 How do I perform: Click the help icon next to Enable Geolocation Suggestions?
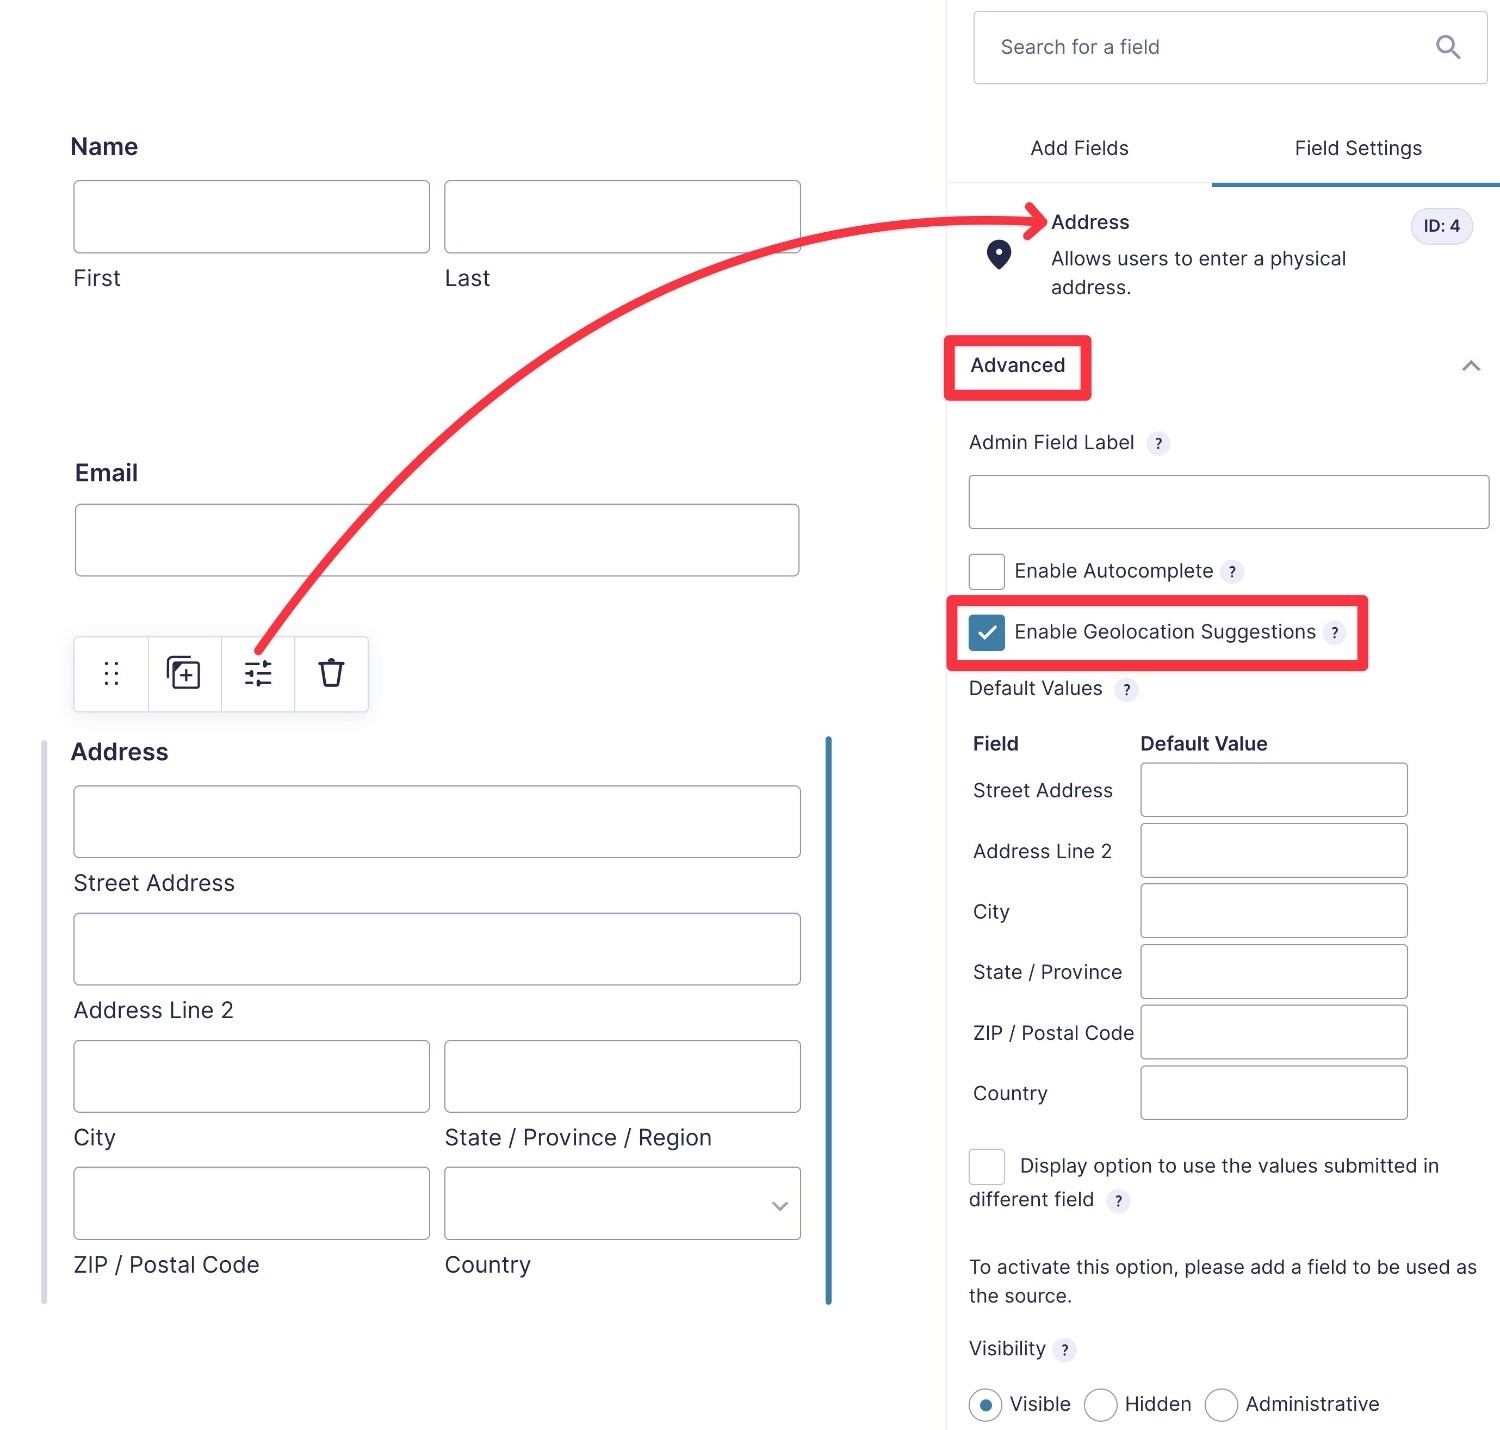pyautogui.click(x=1336, y=632)
